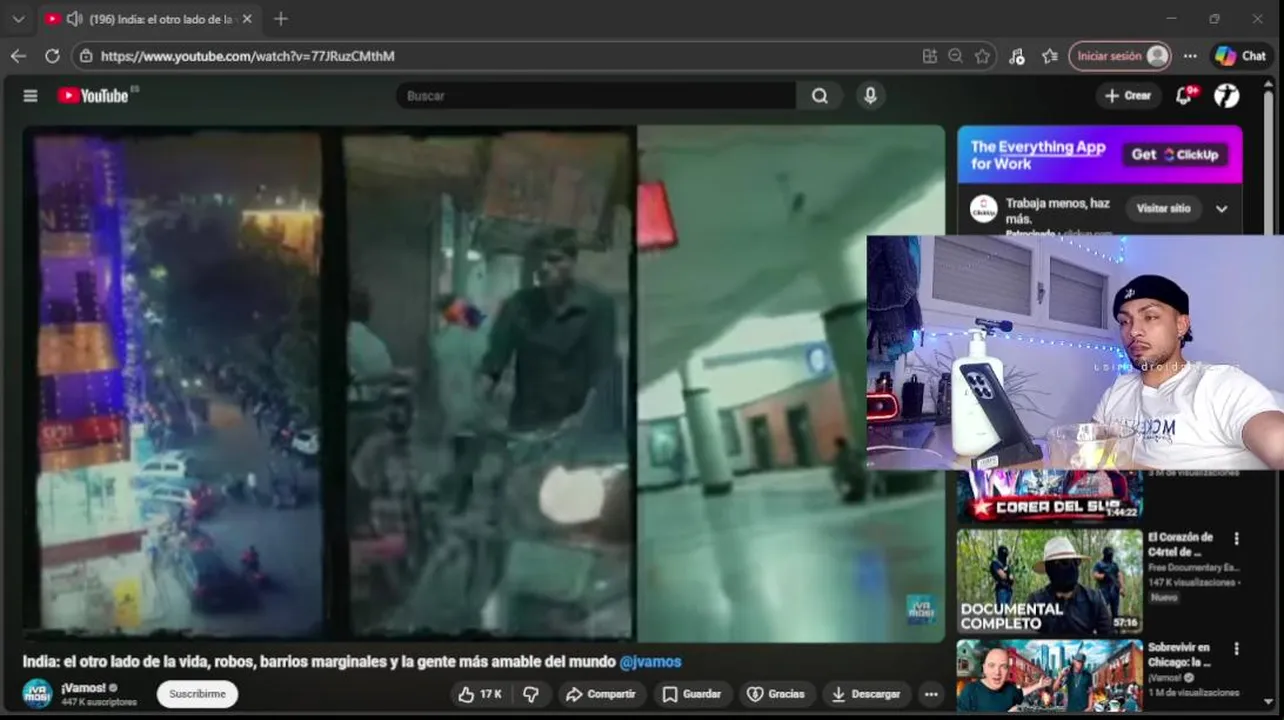Reload the page with refresh icon
This screenshot has width=1284, height=720.
coord(52,56)
